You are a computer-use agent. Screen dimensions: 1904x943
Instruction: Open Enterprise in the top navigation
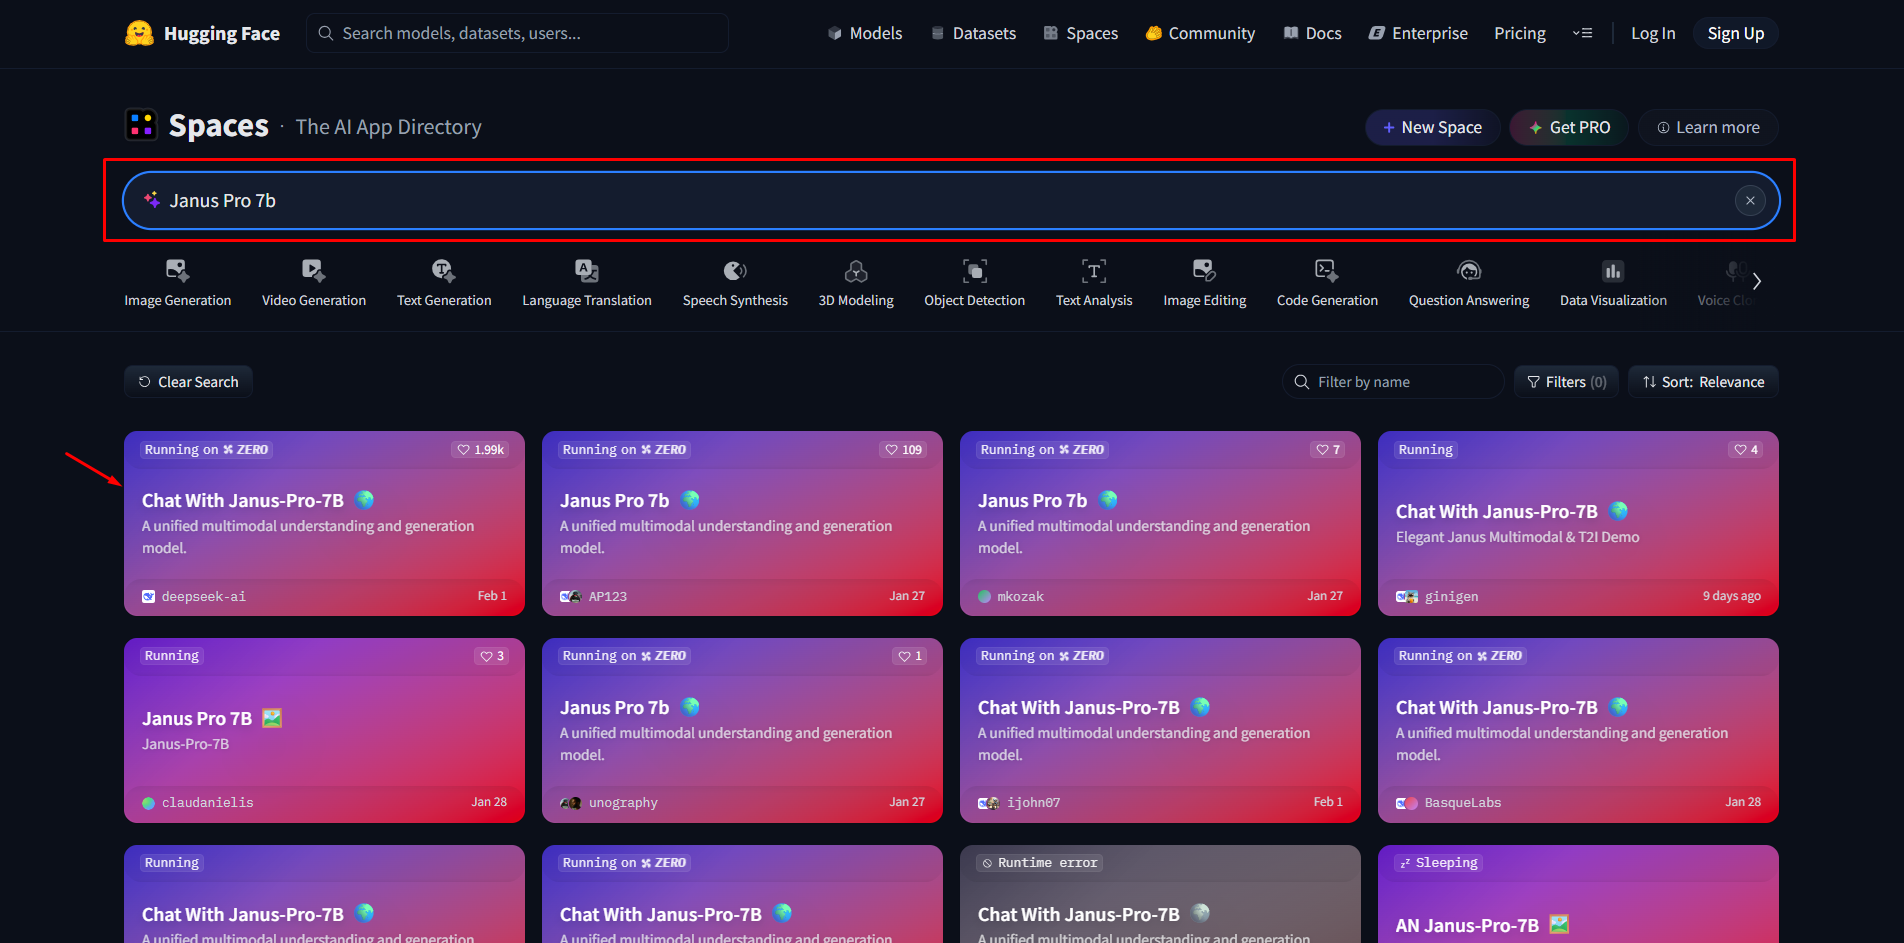click(1418, 33)
